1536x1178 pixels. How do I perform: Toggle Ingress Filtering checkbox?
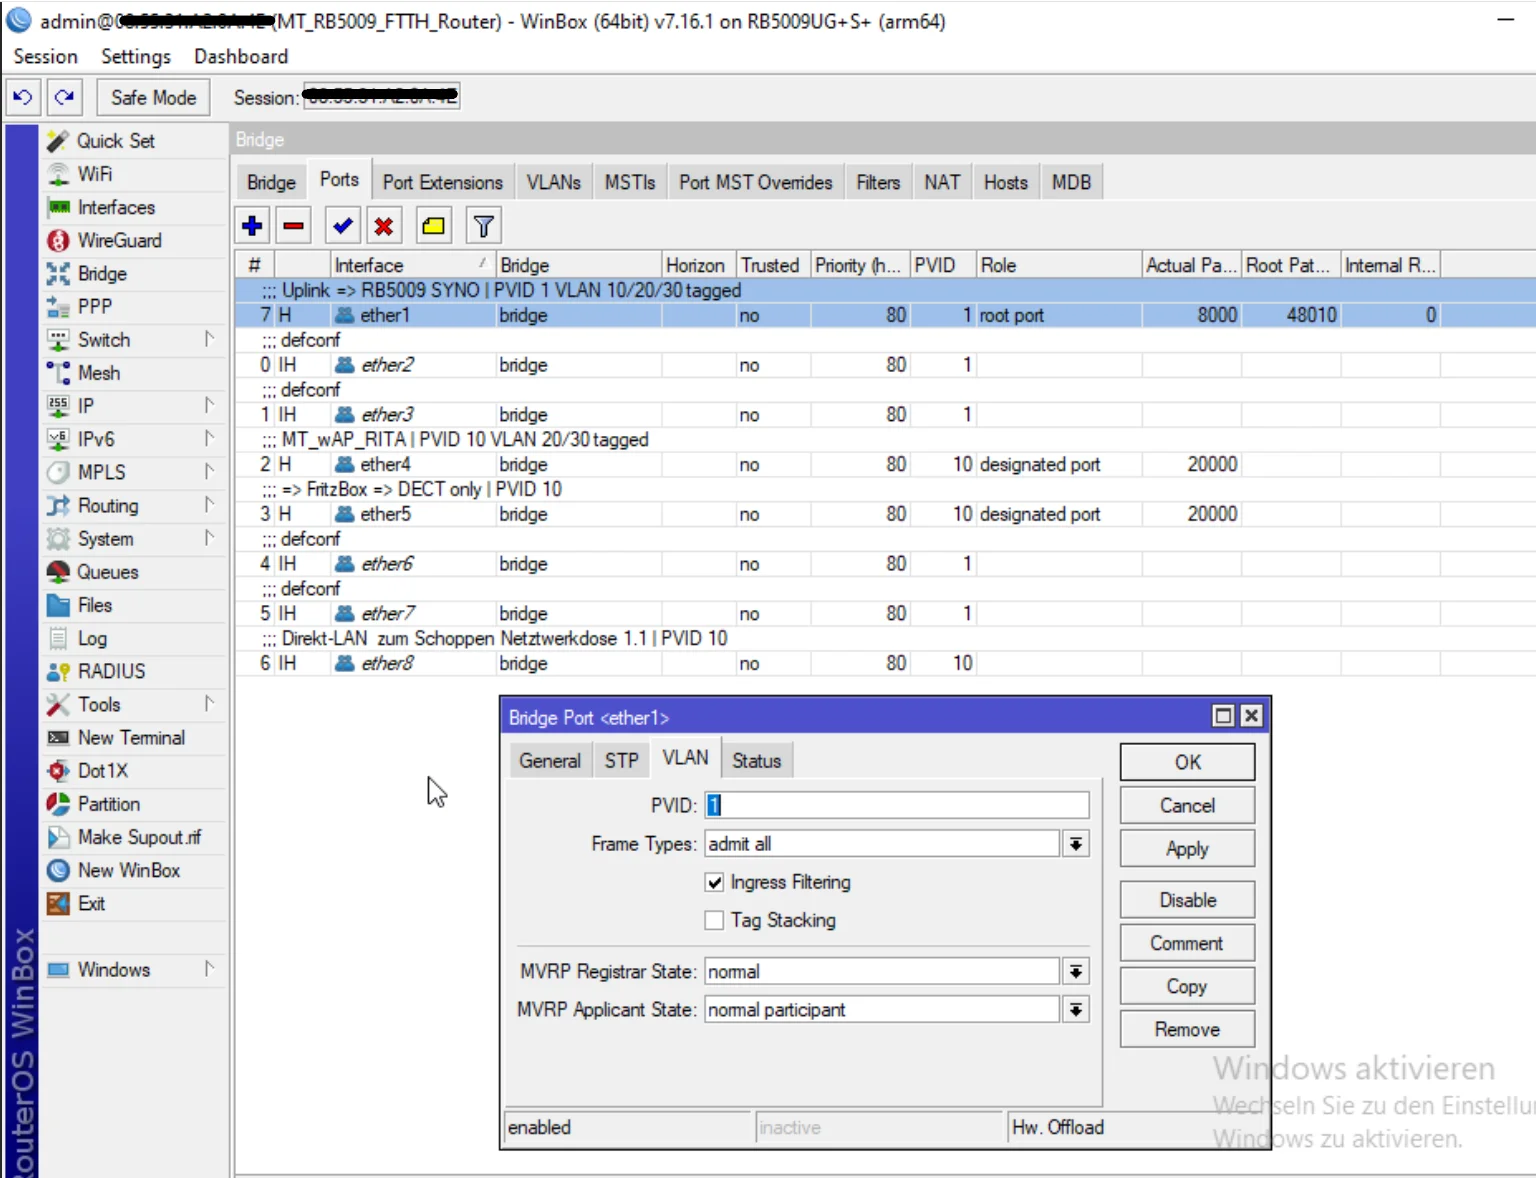pos(714,882)
